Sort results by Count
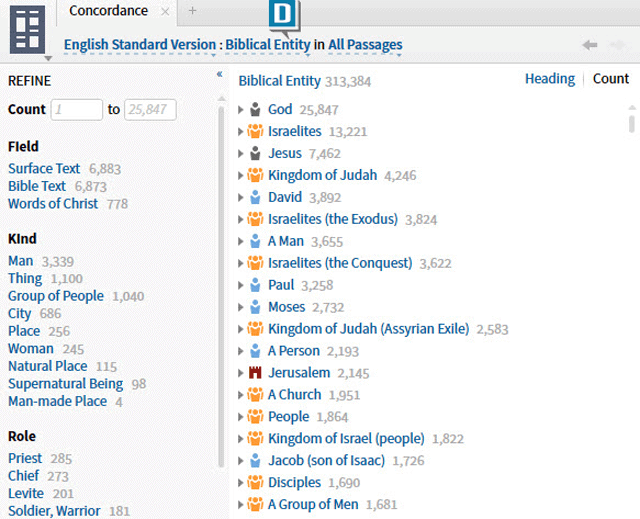The image size is (640, 519). [x=611, y=79]
